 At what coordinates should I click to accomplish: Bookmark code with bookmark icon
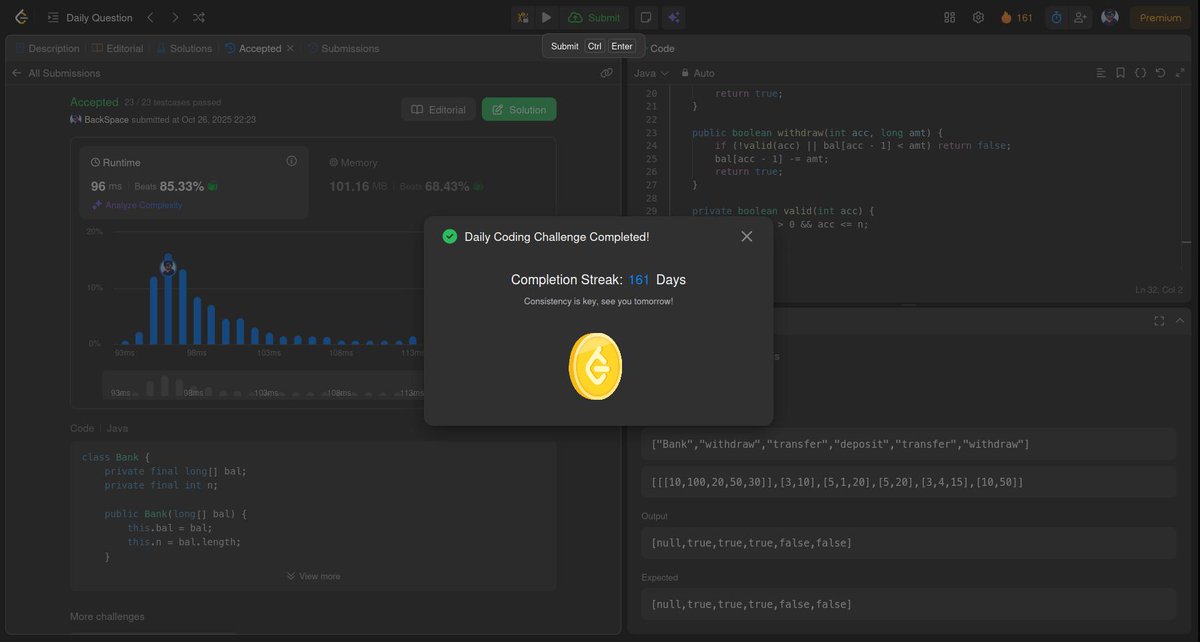point(1121,73)
